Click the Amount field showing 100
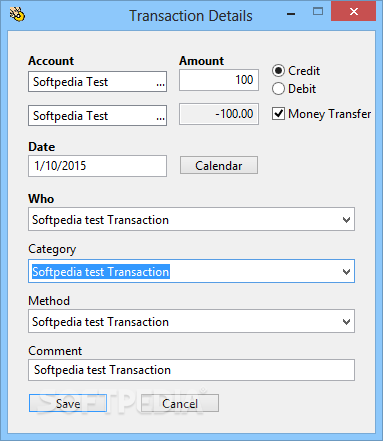The image size is (383, 441). 219,80
